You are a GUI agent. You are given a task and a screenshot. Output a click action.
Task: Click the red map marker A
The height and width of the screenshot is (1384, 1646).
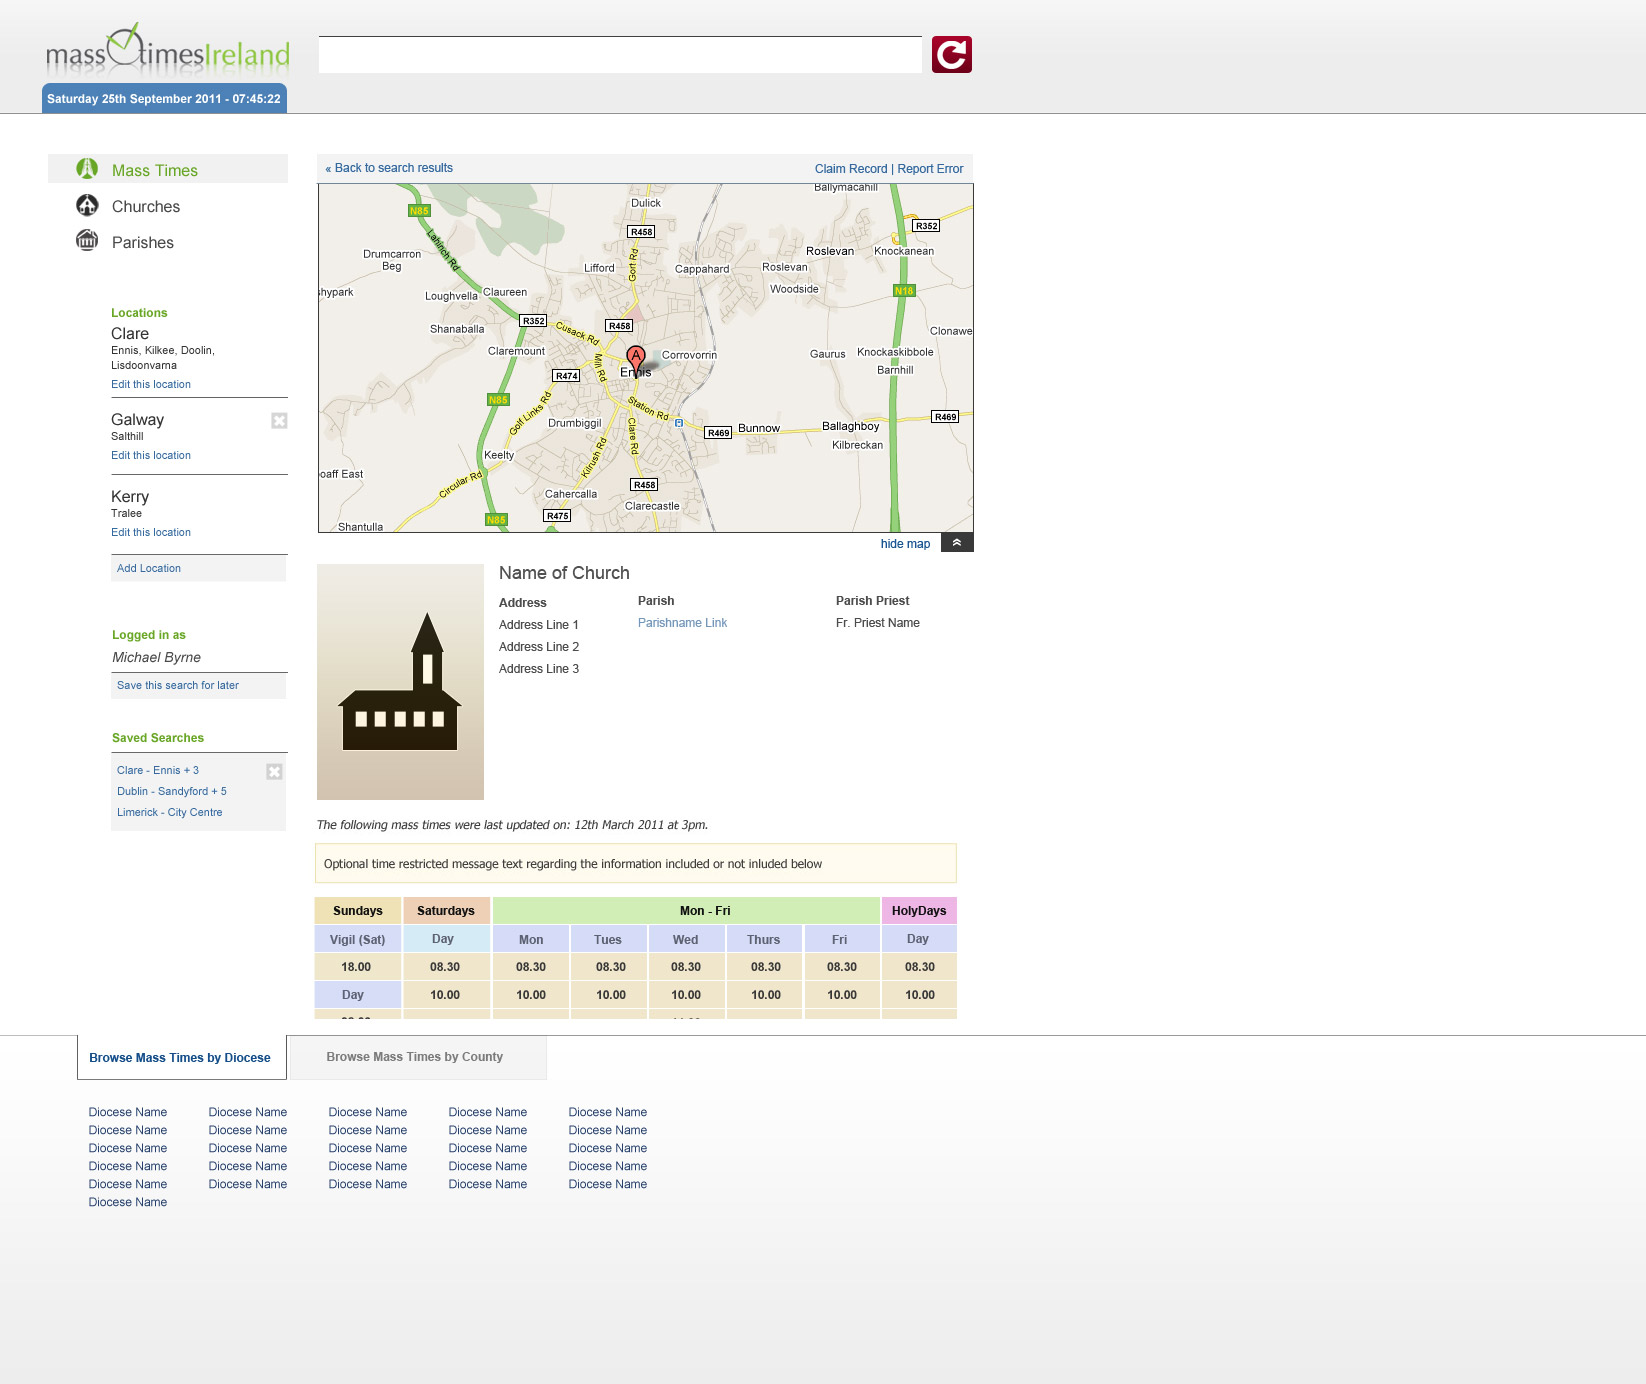636,357
